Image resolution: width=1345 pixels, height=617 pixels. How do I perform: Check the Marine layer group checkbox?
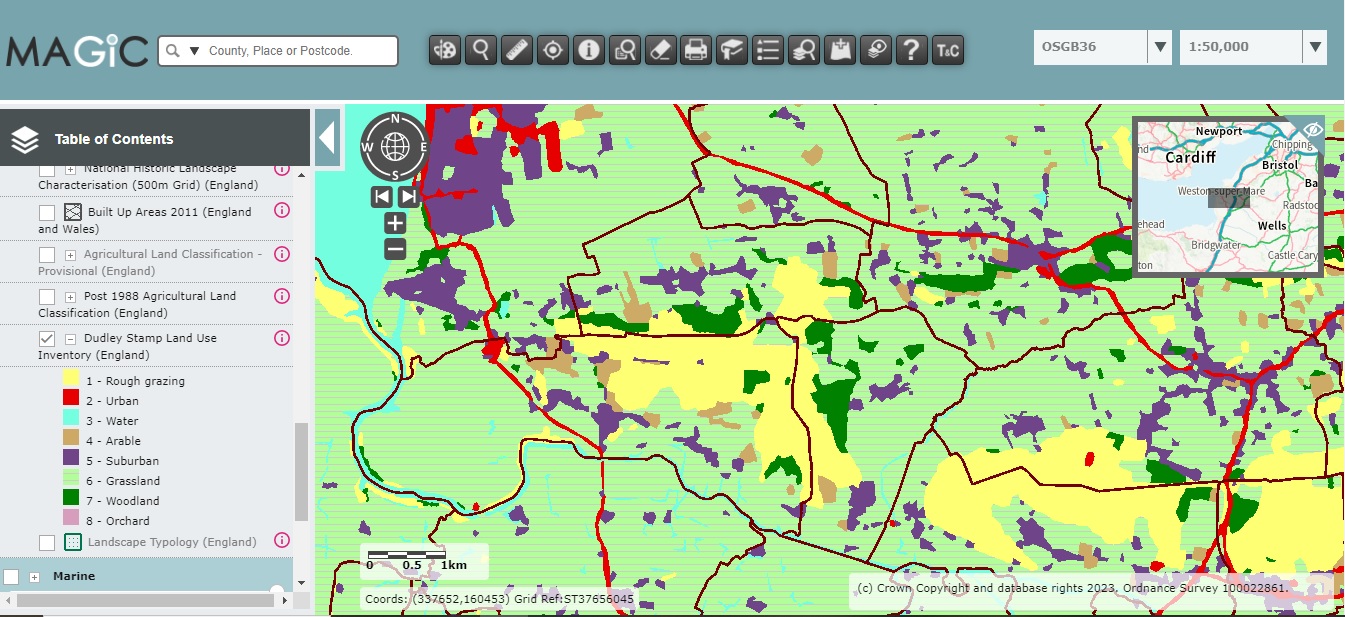[x=11, y=577]
